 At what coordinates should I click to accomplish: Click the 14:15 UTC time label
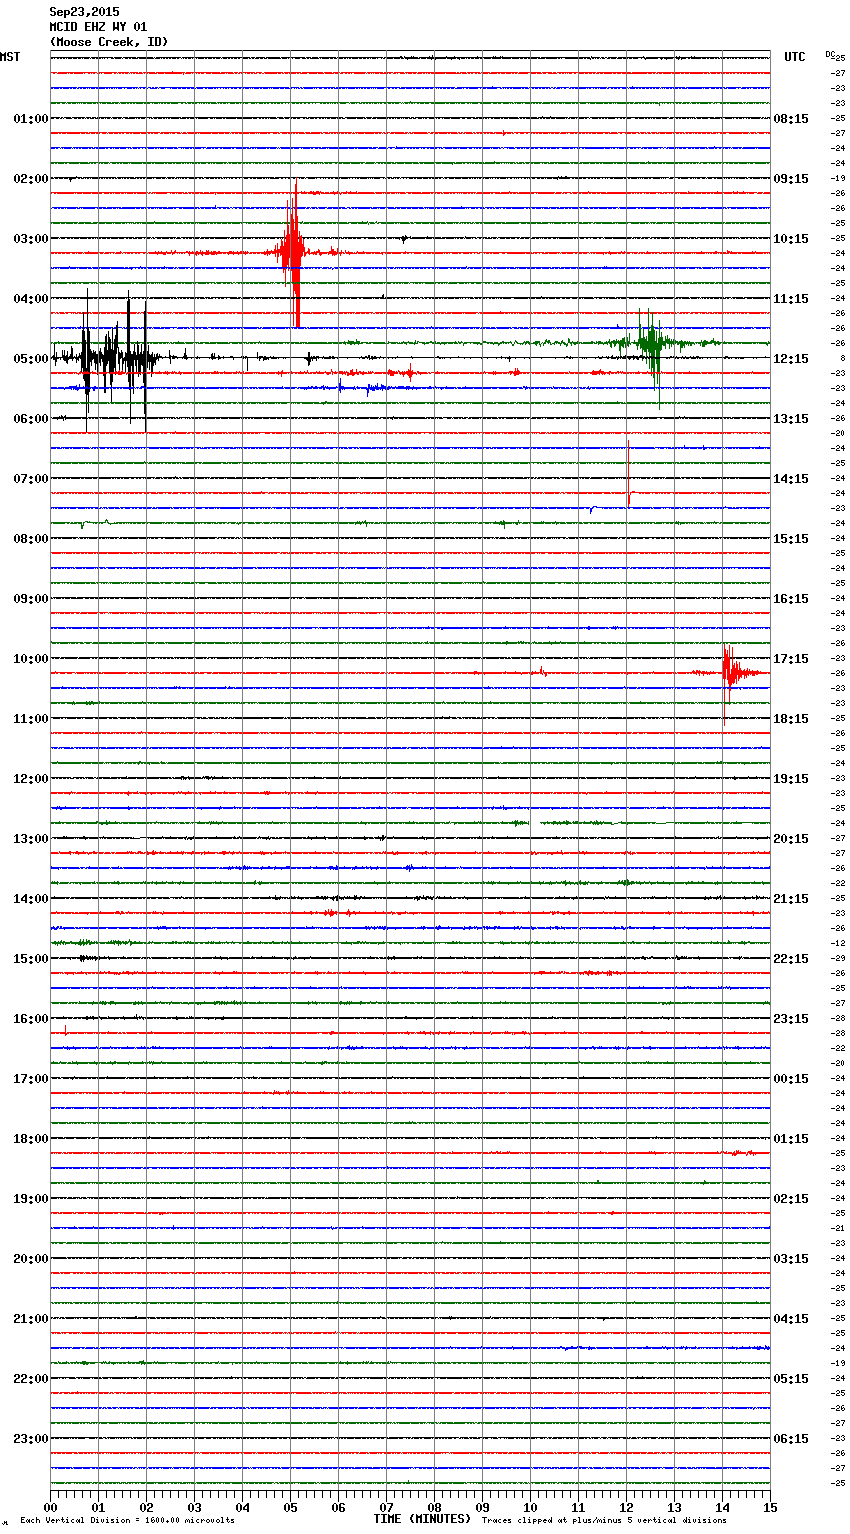(791, 478)
